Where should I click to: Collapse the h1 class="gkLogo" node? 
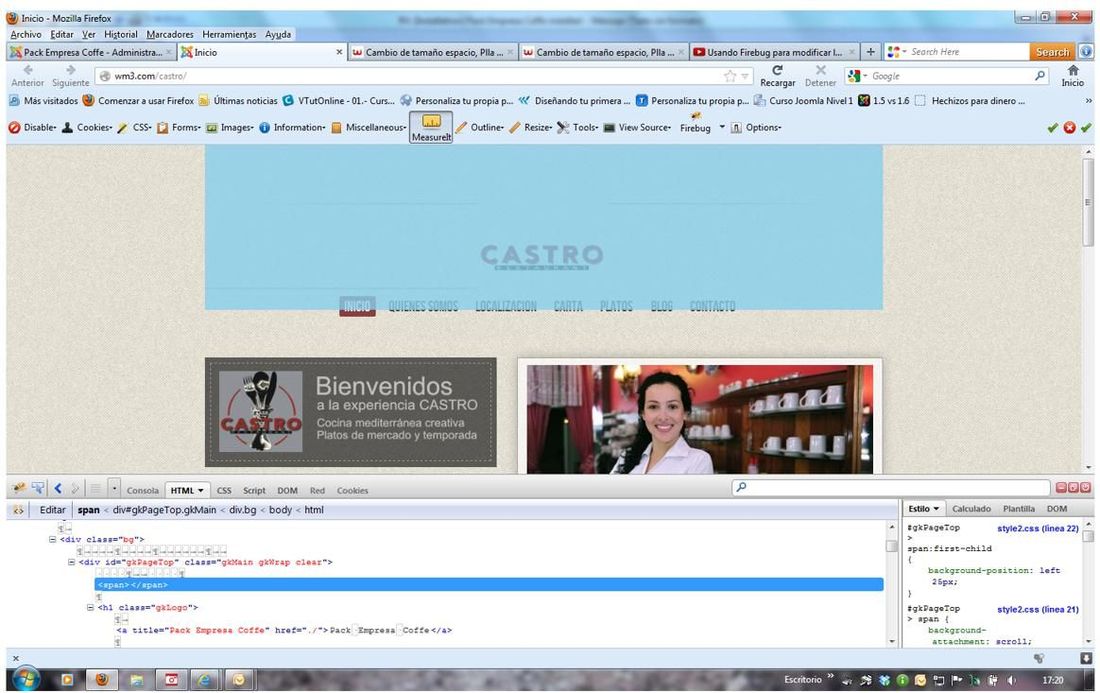coord(90,607)
